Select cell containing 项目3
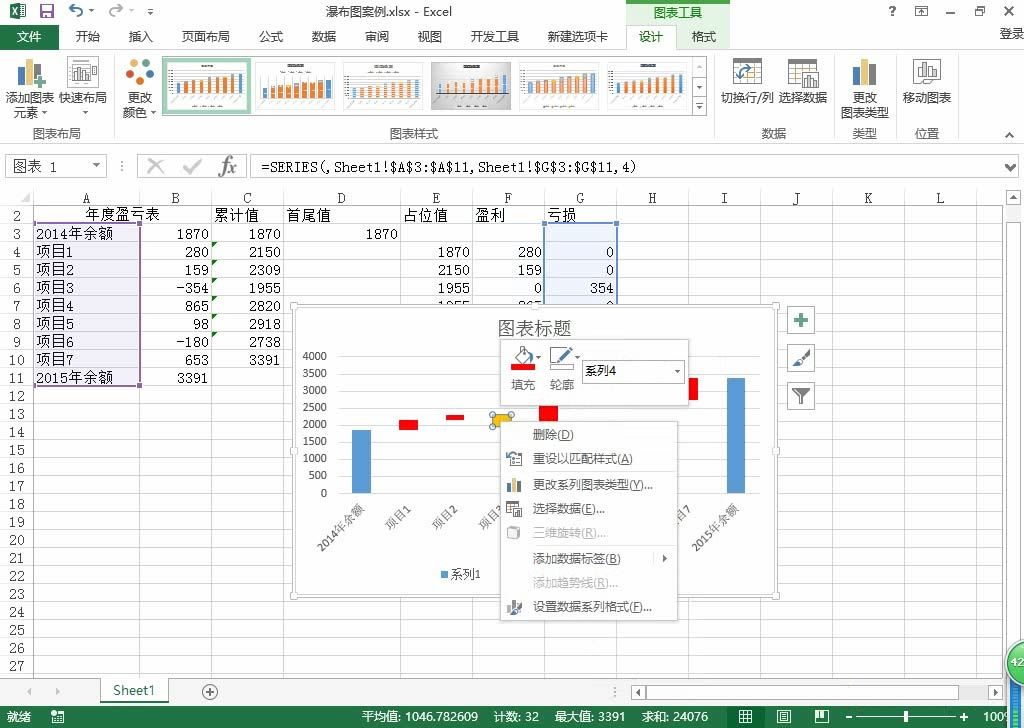The image size is (1024, 728). coord(87,287)
